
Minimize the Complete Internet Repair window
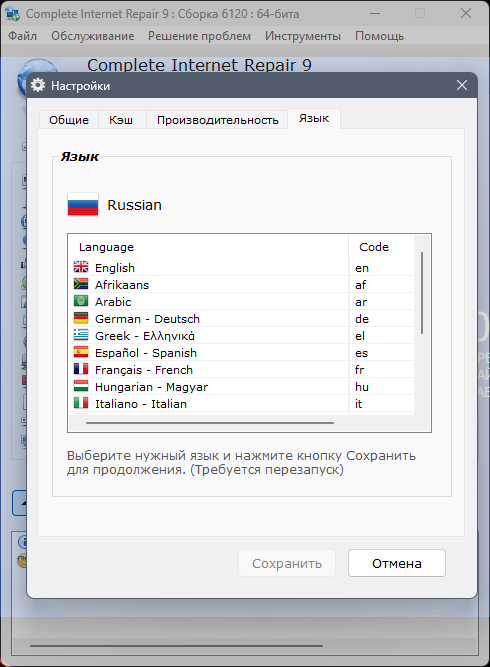point(375,14)
